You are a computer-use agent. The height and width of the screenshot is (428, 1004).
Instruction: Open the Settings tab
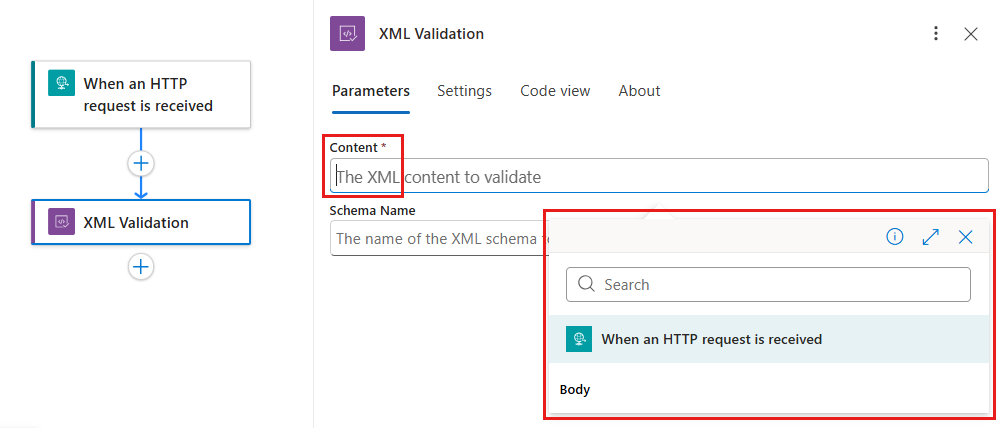(464, 91)
